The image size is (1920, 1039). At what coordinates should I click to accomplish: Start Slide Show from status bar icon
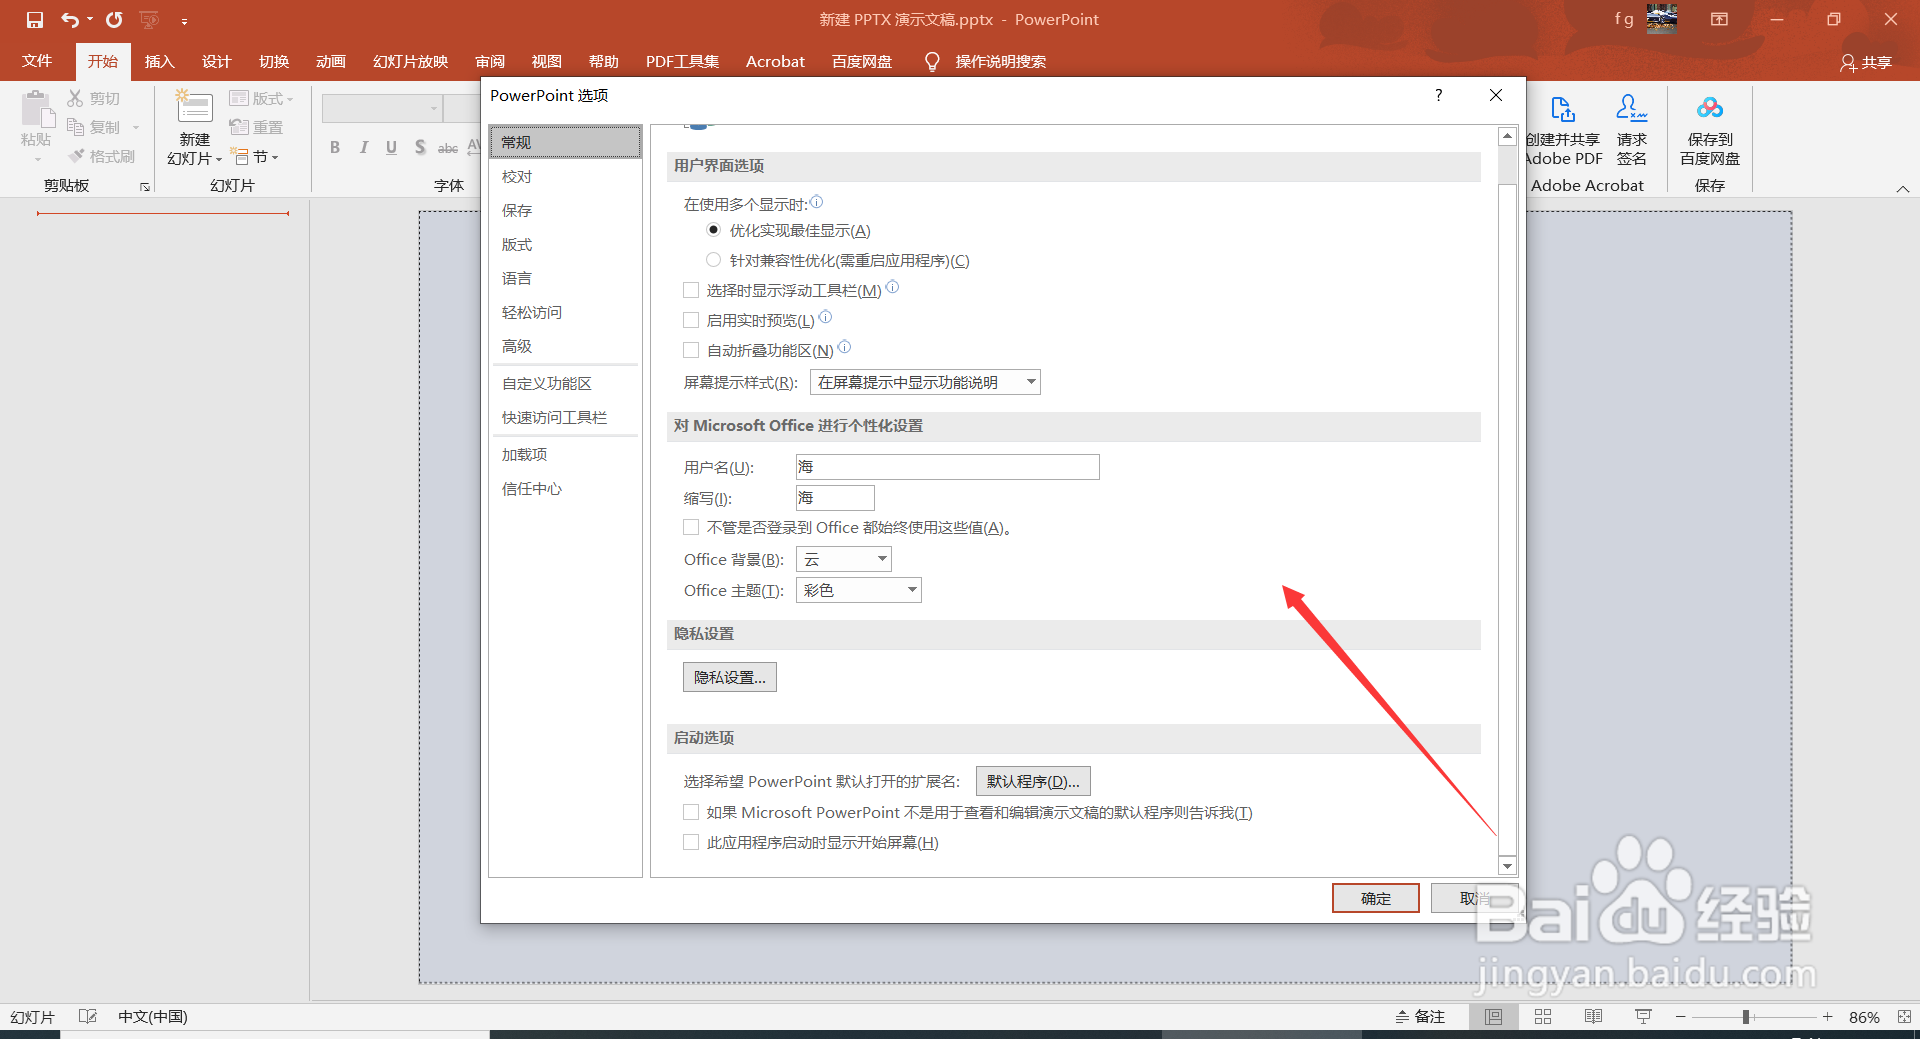click(x=1643, y=1016)
